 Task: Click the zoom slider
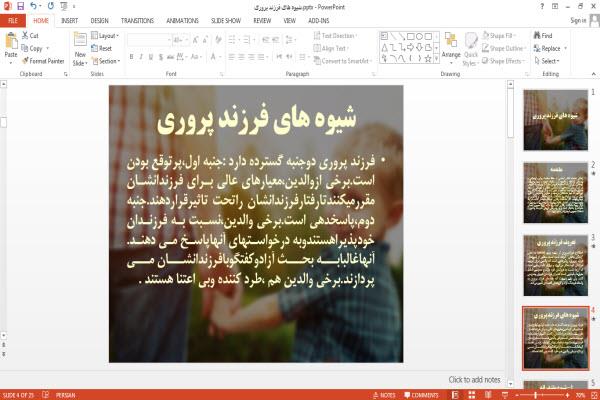tap(542, 395)
